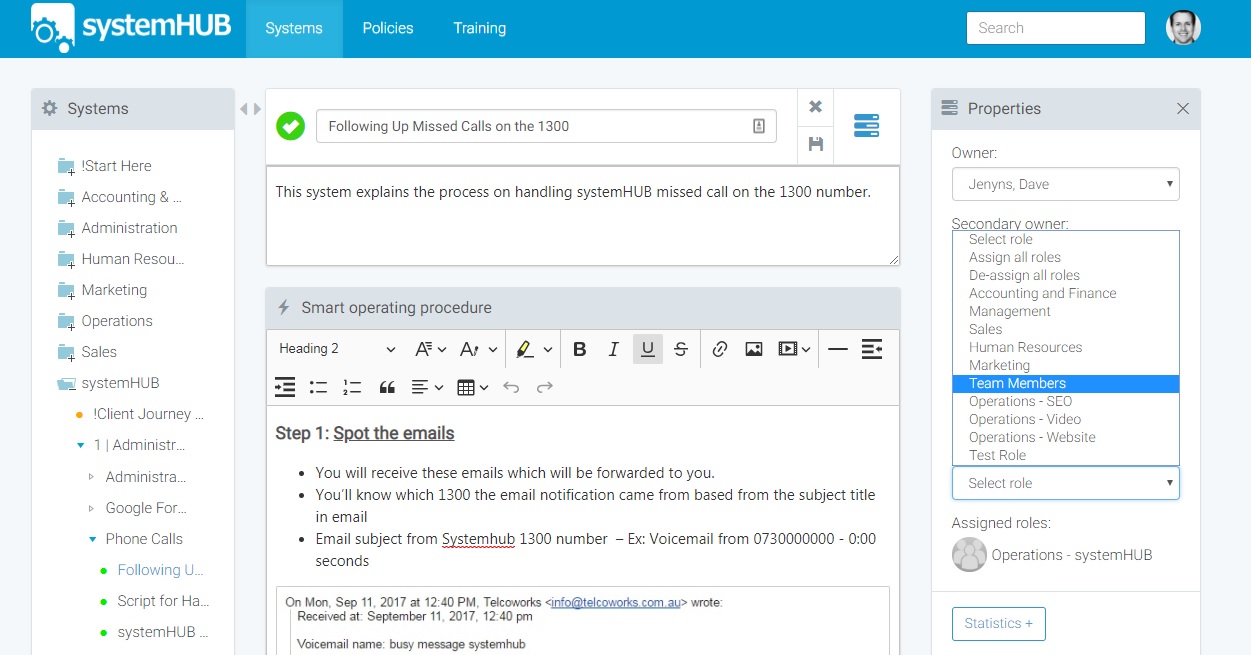Select Human Resources role option
This screenshot has height=655, width=1251.
point(1066,347)
